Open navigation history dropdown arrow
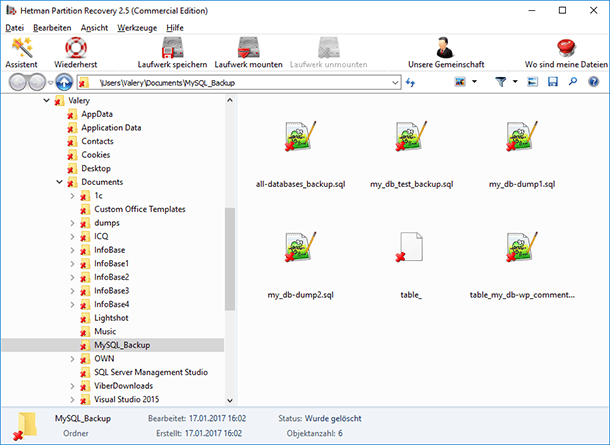This screenshot has width=610, height=445. [50, 82]
